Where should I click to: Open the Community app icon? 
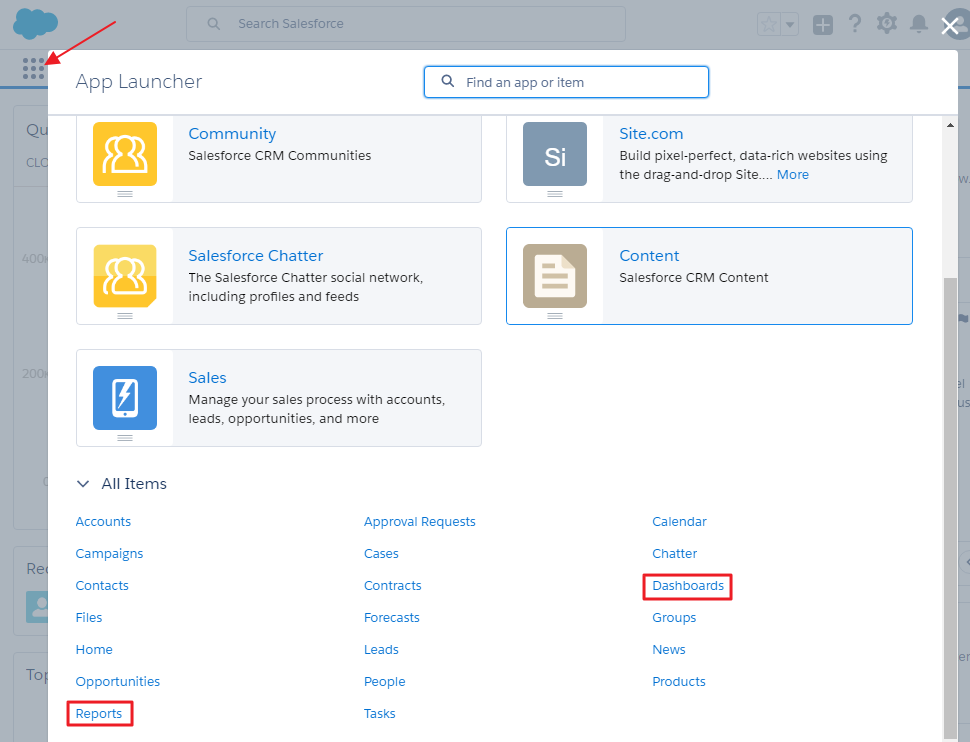(125, 154)
